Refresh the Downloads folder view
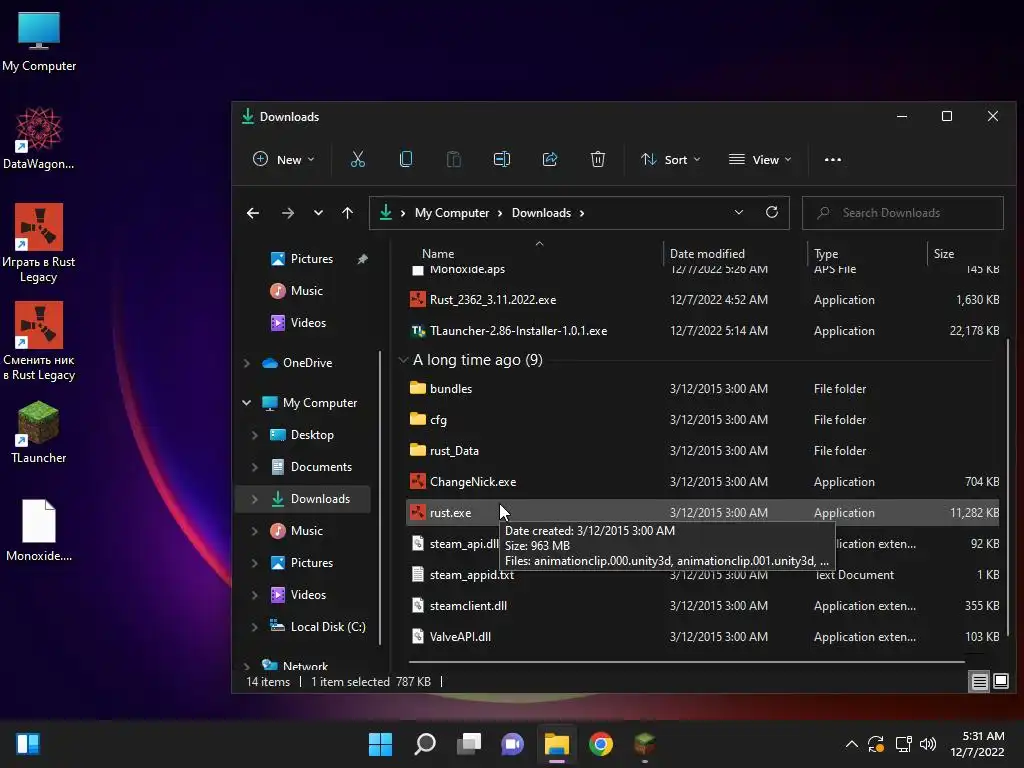Screen dimensions: 1024x768 (772, 212)
